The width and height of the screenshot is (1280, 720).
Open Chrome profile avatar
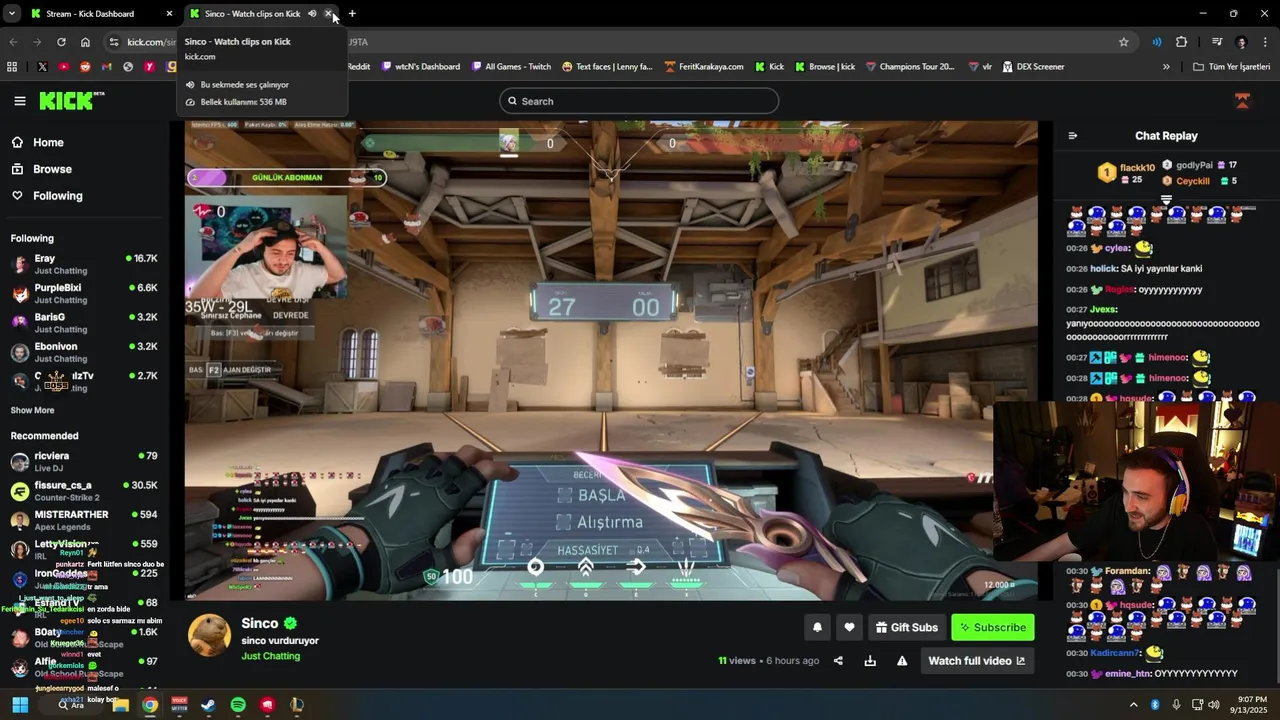(x=1242, y=42)
